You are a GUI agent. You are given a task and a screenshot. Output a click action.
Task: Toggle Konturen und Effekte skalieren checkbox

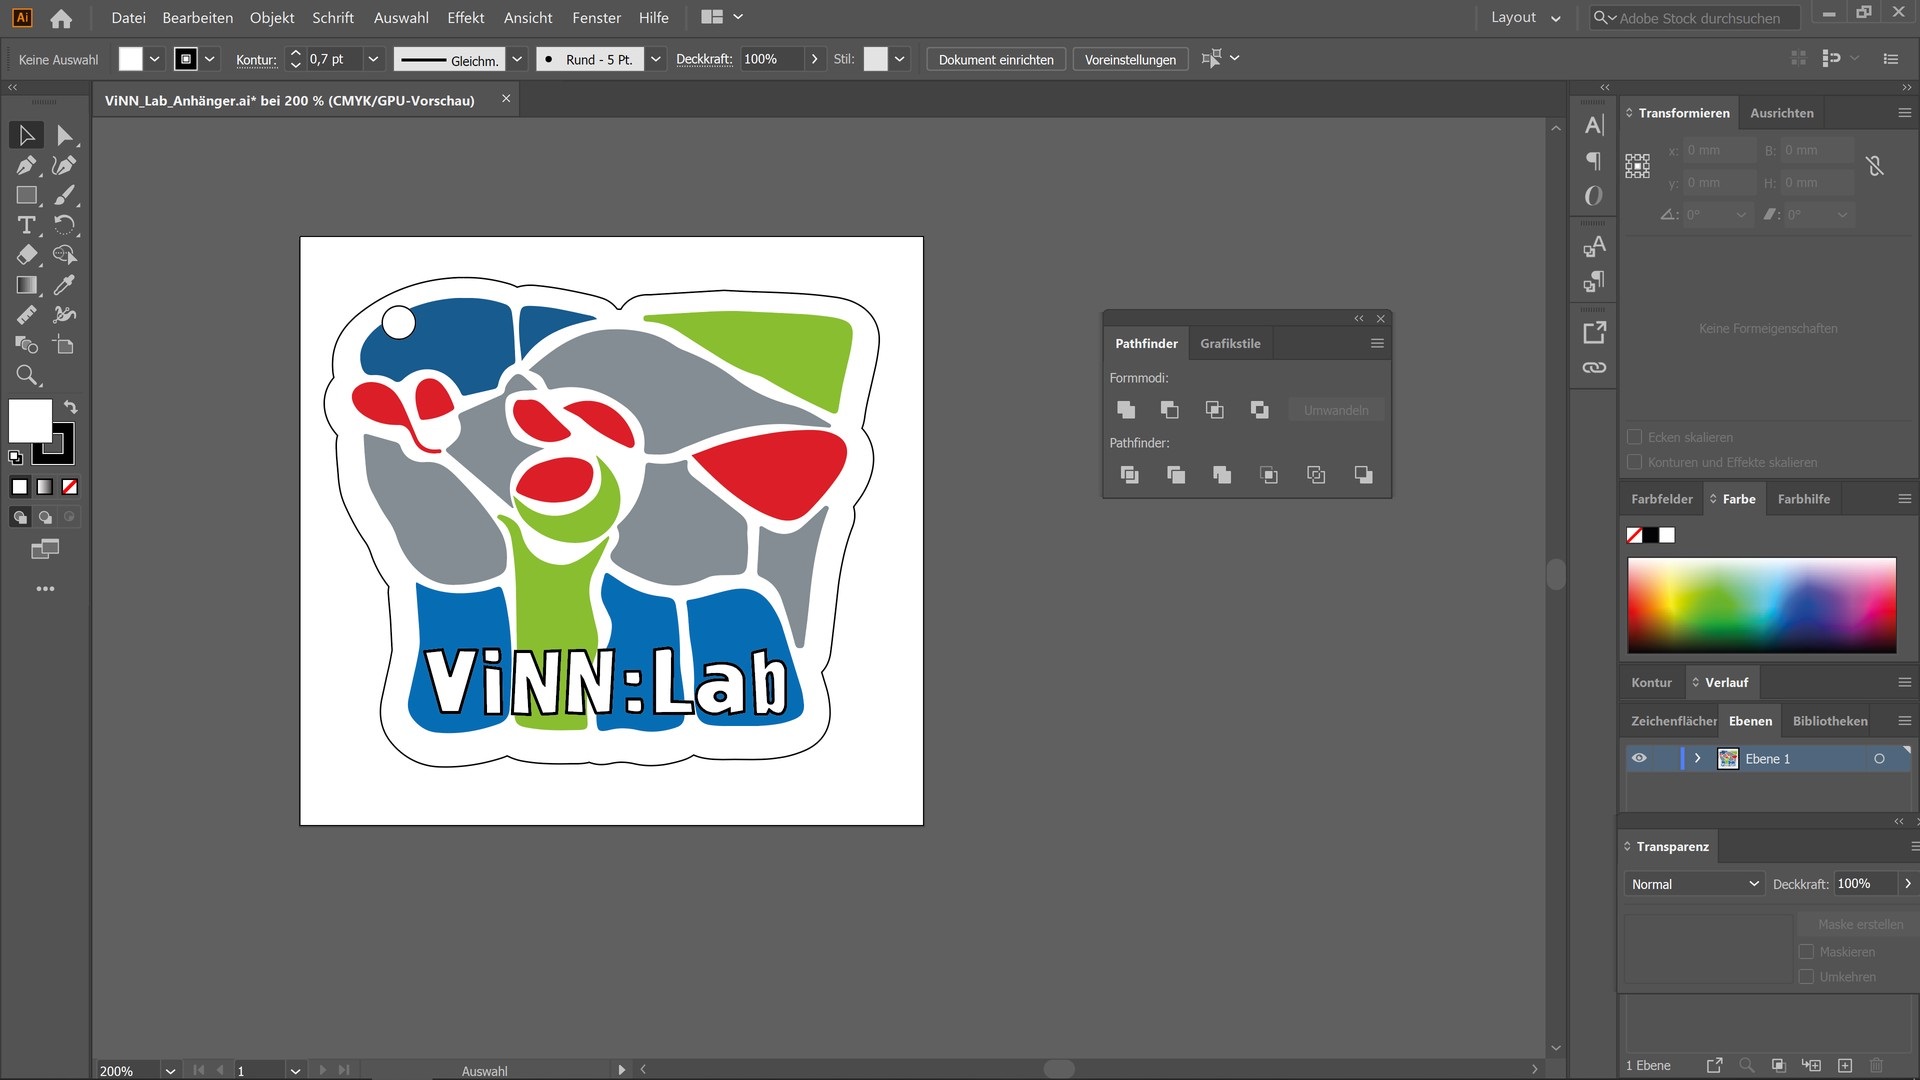click(1635, 462)
